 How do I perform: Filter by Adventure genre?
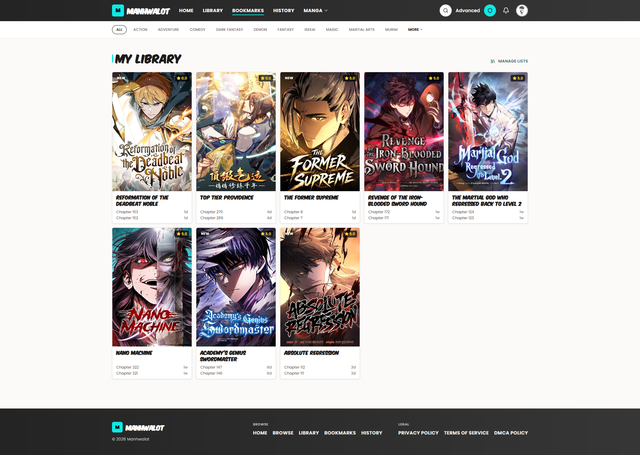point(169,29)
